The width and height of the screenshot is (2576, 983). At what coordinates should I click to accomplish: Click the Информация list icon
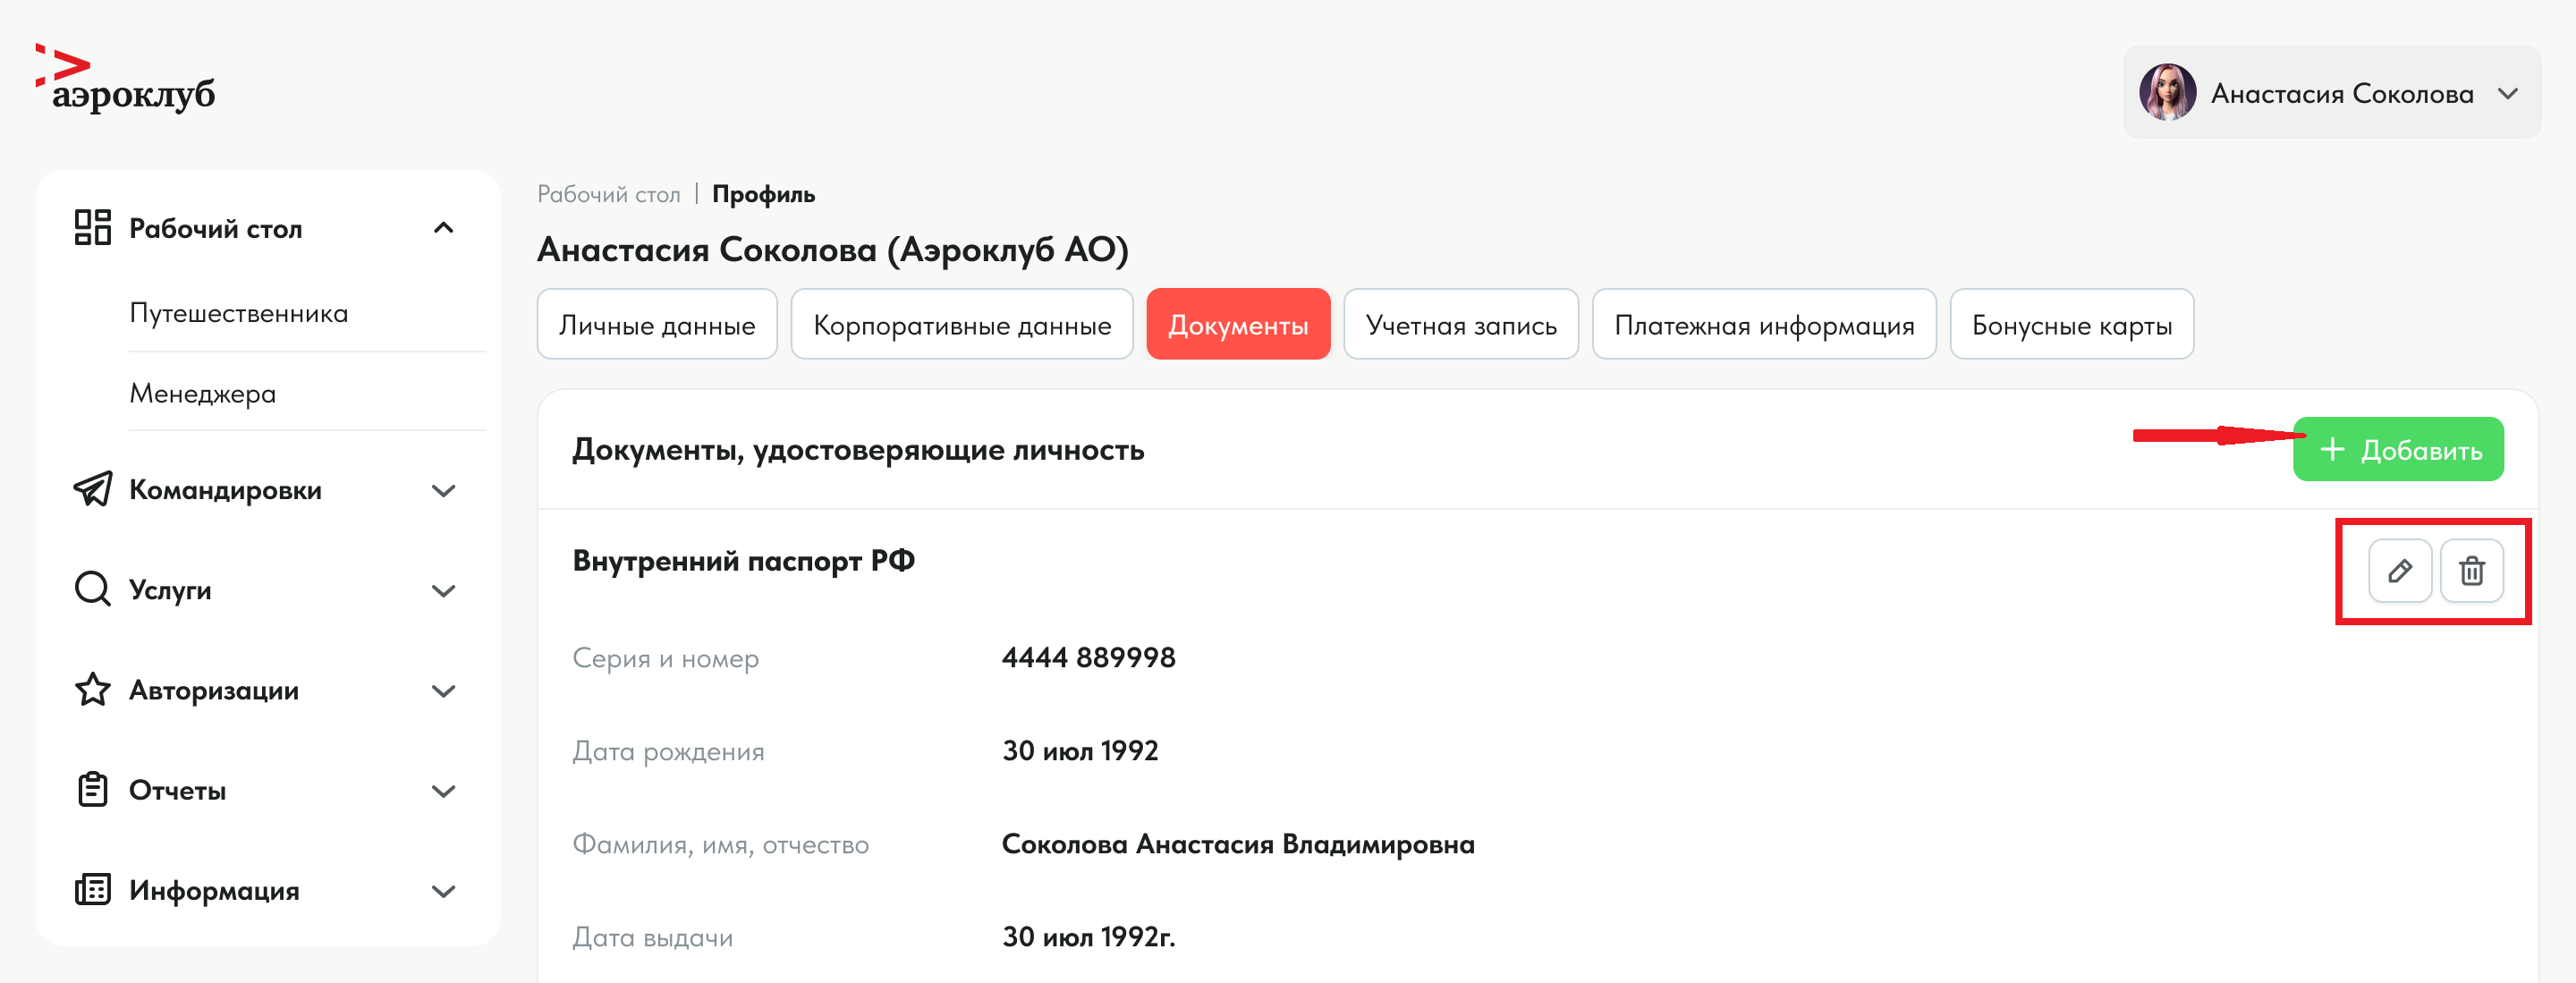[x=92, y=889]
